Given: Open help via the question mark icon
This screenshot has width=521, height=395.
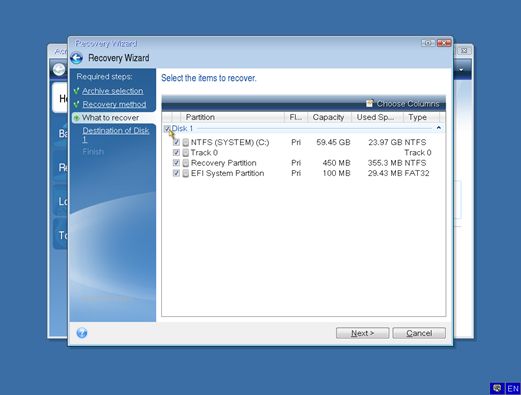Looking at the screenshot, I should (82, 333).
